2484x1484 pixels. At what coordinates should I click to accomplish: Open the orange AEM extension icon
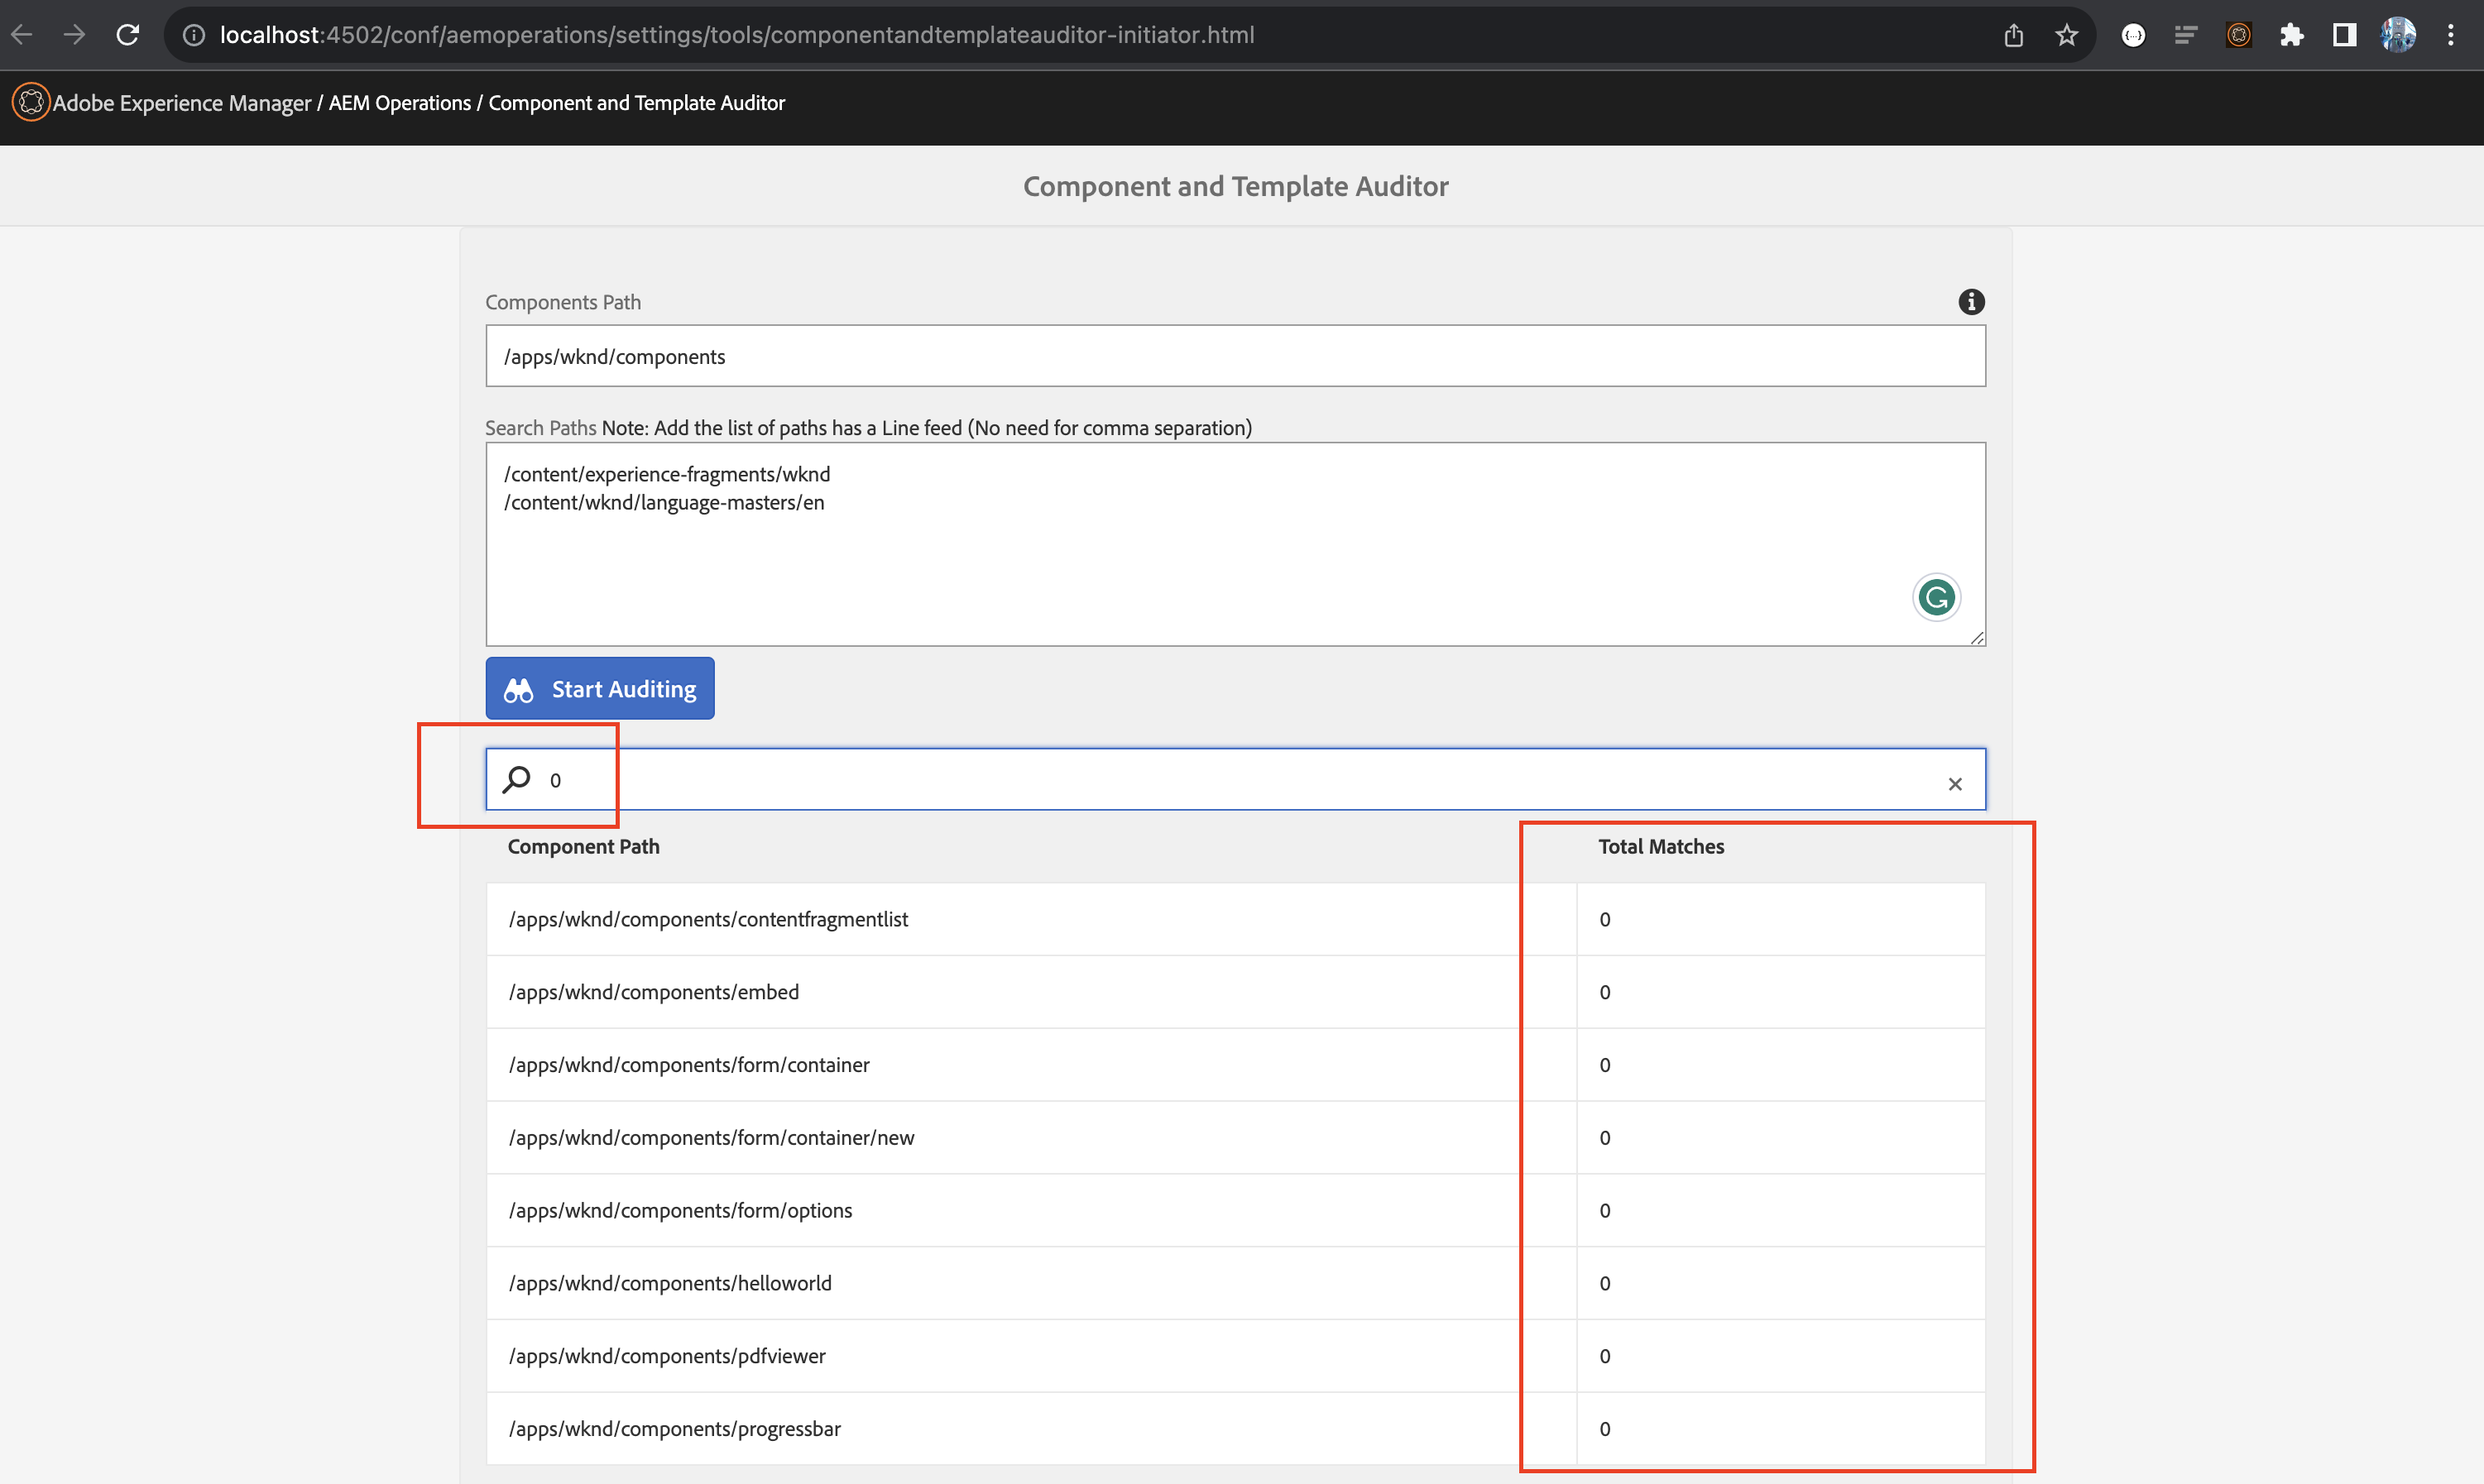tap(2239, 35)
